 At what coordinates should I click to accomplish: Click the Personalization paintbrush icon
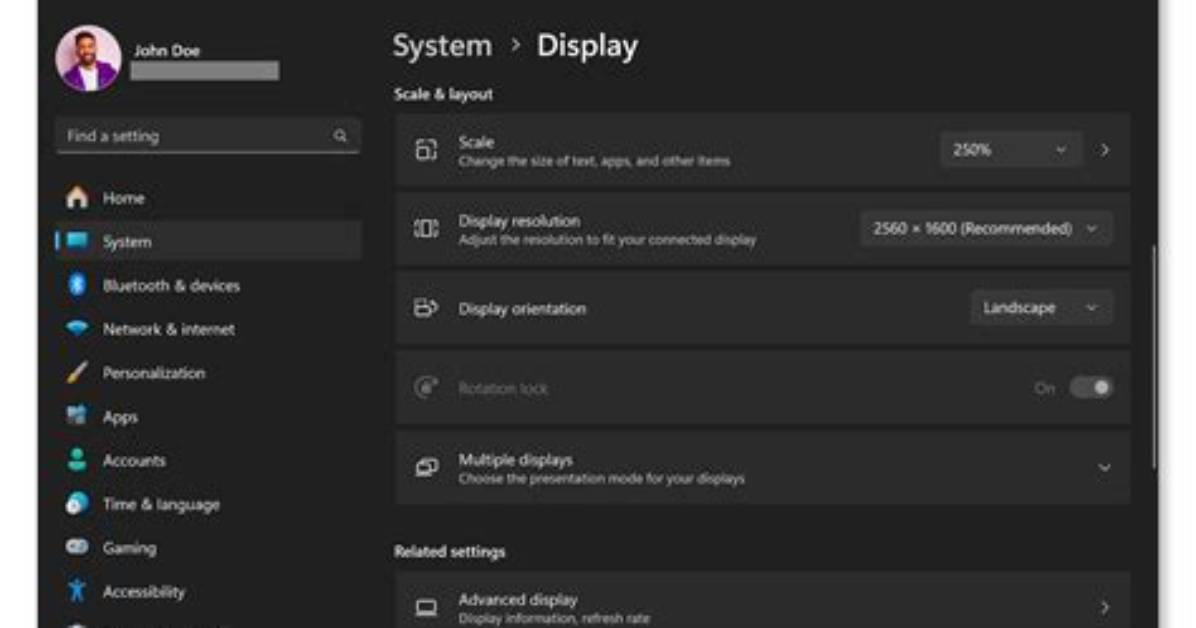coord(77,372)
